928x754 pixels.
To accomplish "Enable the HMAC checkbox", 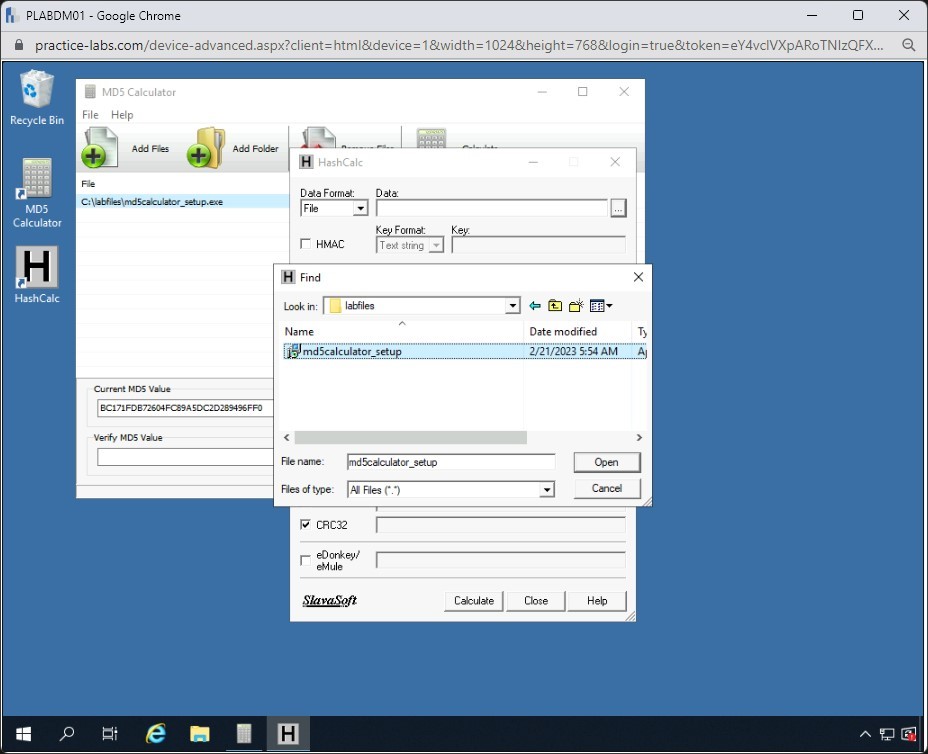I will pos(306,244).
